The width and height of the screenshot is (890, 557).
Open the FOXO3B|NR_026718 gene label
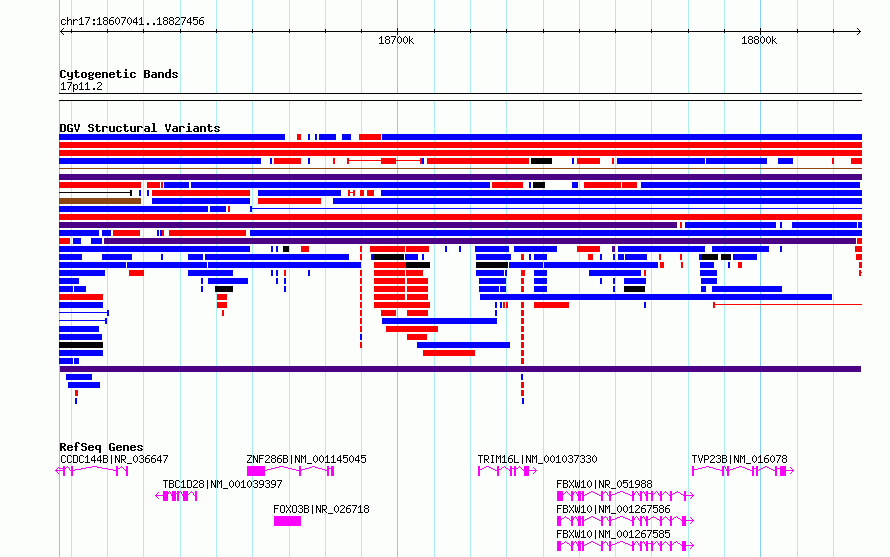click(x=321, y=509)
